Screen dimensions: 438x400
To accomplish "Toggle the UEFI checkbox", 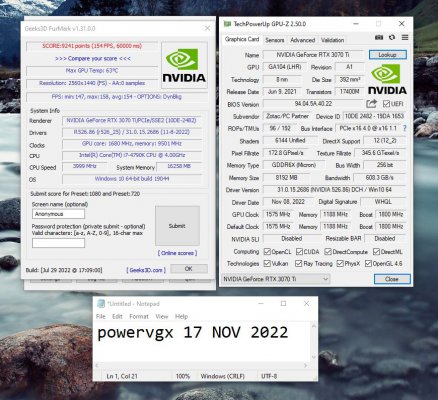I will [386, 104].
